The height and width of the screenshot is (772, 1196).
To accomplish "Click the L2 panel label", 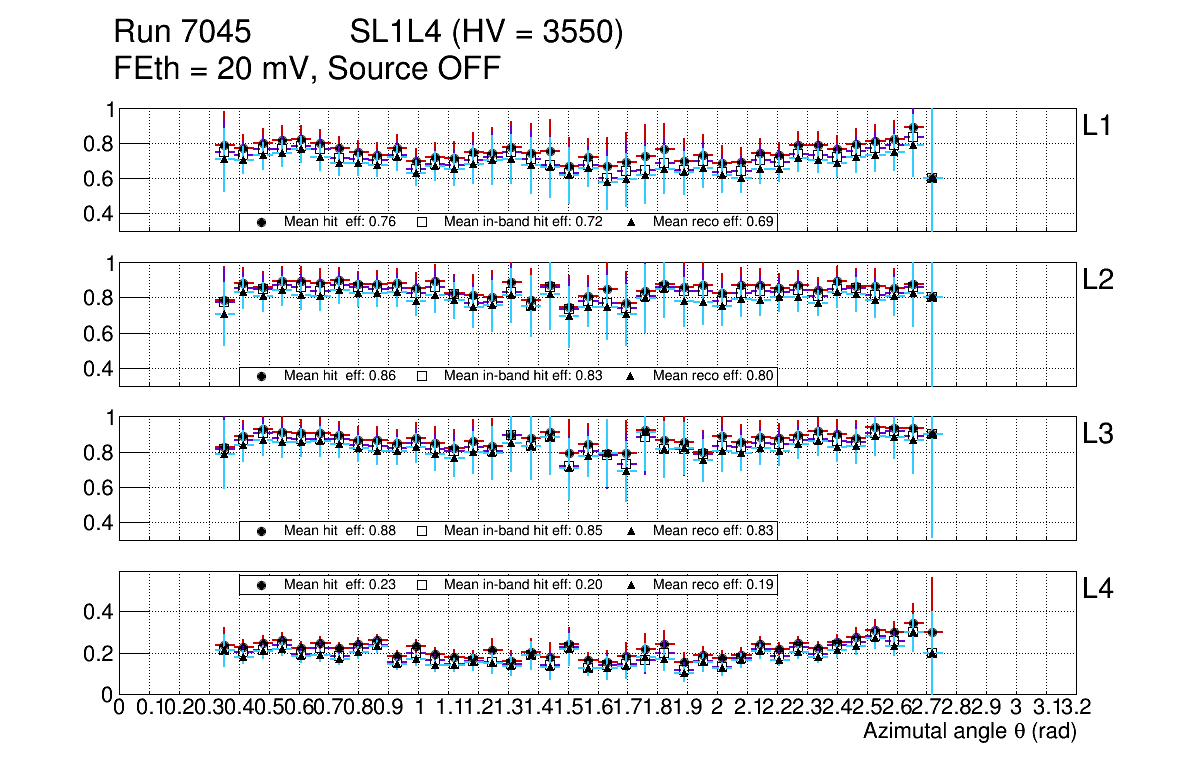I will pyautogui.click(x=1099, y=280).
